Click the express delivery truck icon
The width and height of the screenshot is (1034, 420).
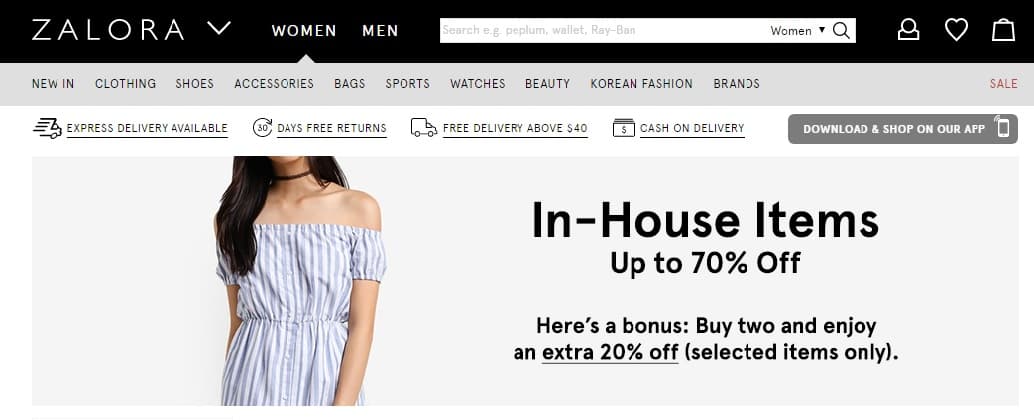tap(47, 128)
